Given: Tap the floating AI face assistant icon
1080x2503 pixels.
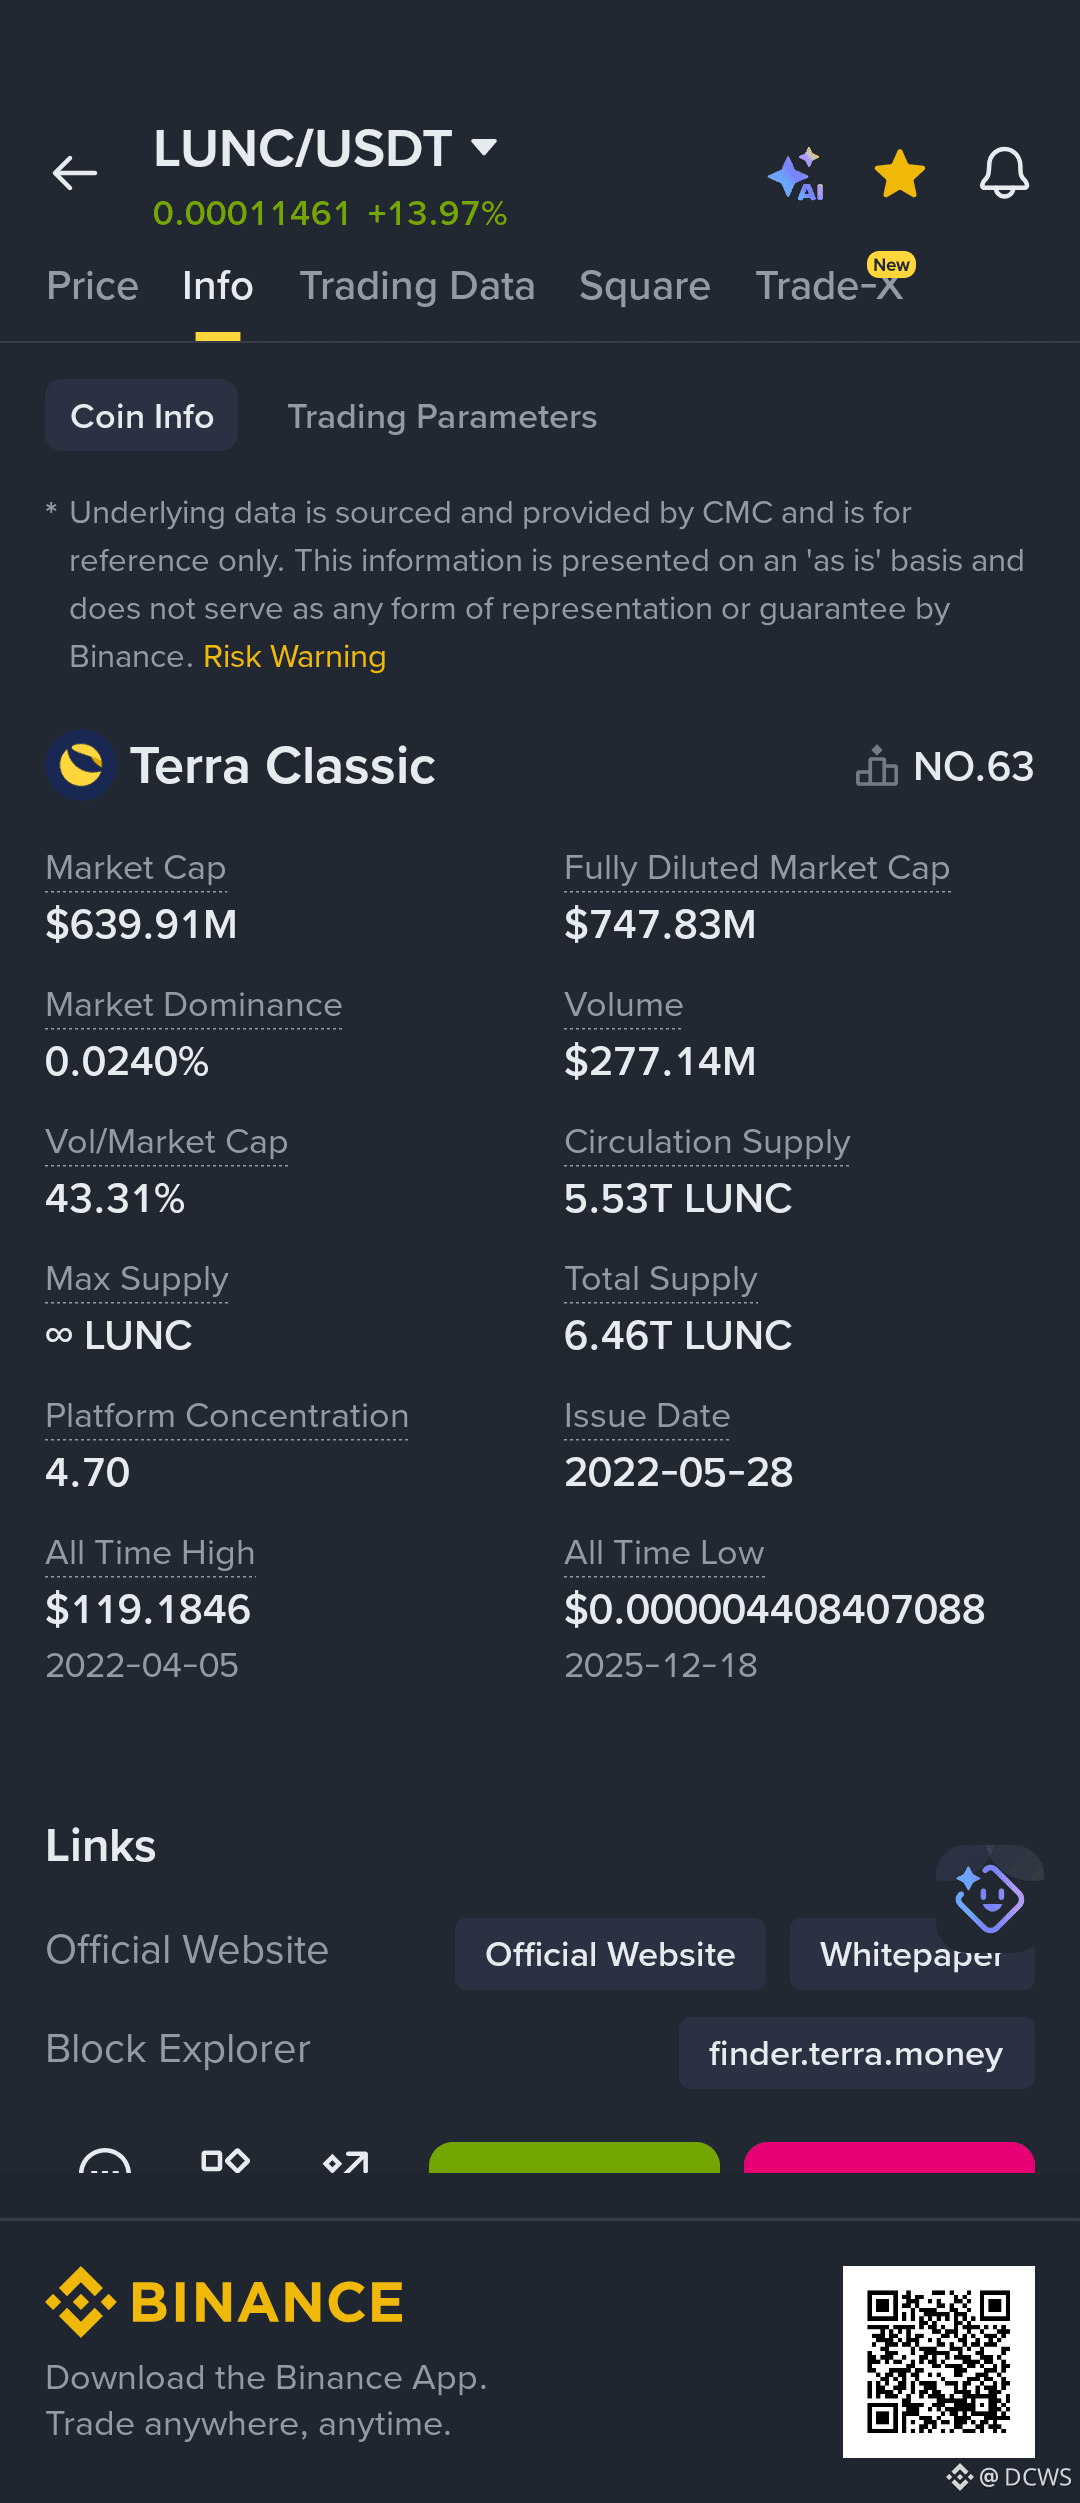Looking at the screenshot, I should click(989, 1898).
